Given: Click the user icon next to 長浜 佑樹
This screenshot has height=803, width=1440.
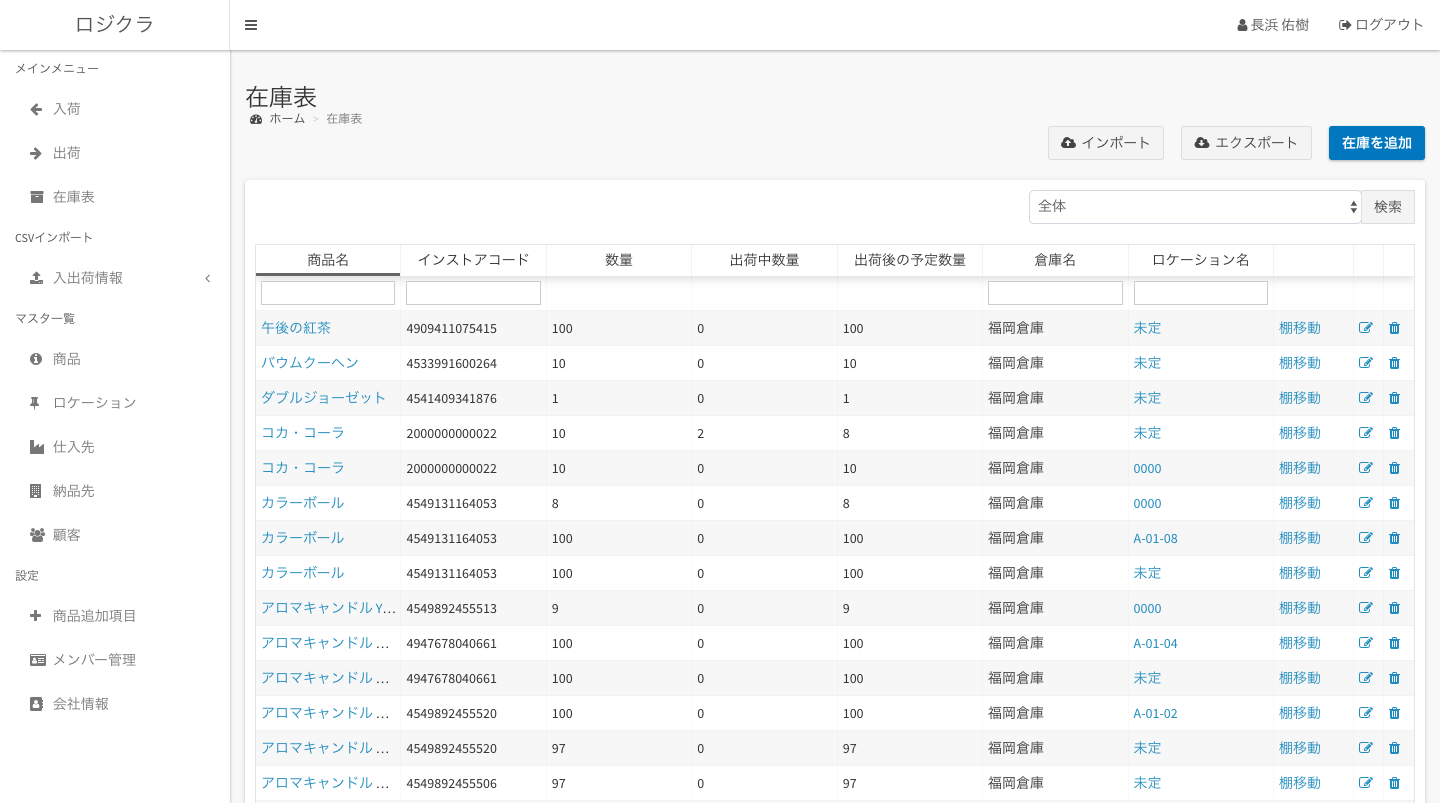Looking at the screenshot, I should [x=1241, y=24].
